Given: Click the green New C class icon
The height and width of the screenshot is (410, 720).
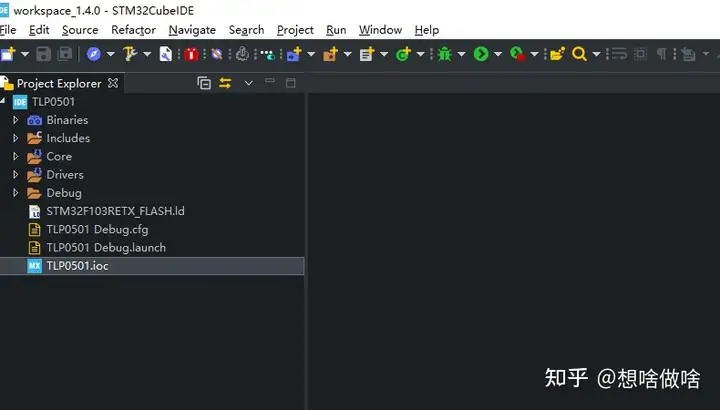Looking at the screenshot, I should pos(403,54).
